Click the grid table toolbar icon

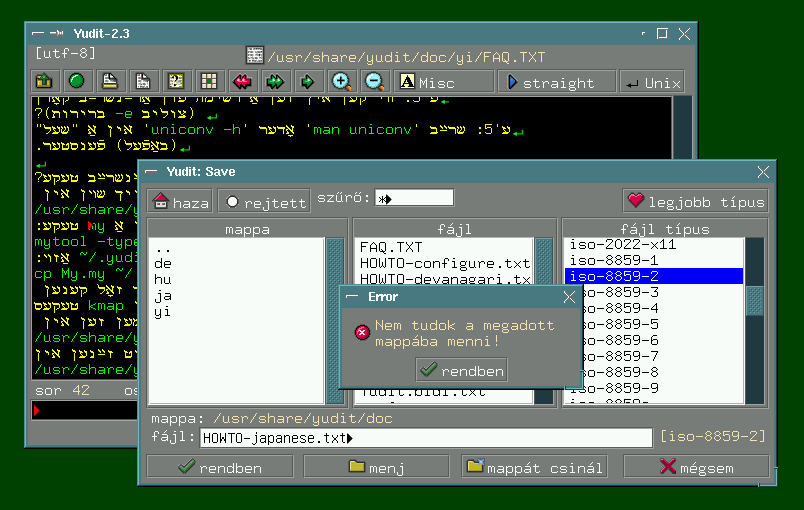coord(209,82)
